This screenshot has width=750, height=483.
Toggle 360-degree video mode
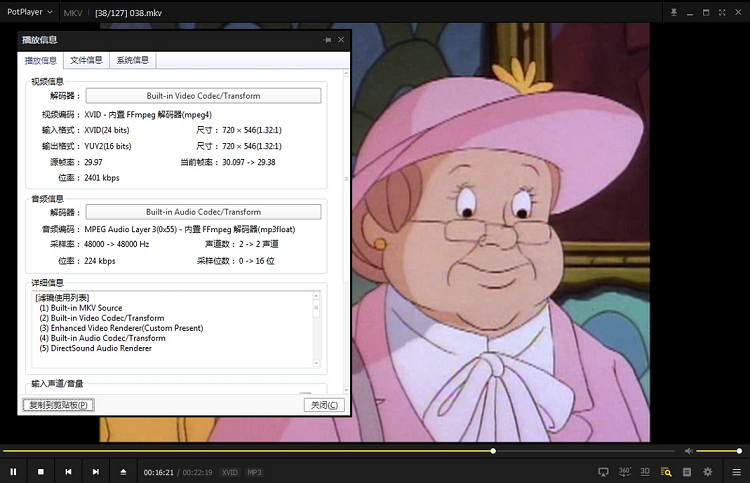[625, 471]
